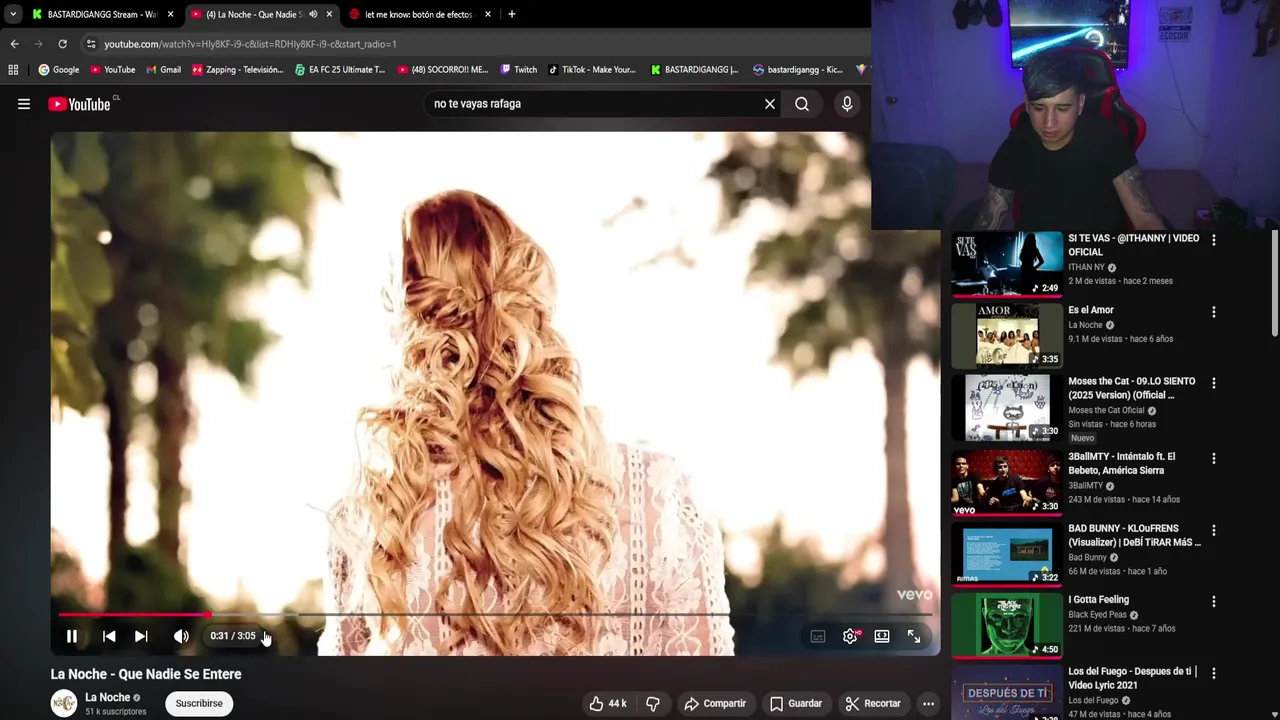Dislike the video

(653, 703)
